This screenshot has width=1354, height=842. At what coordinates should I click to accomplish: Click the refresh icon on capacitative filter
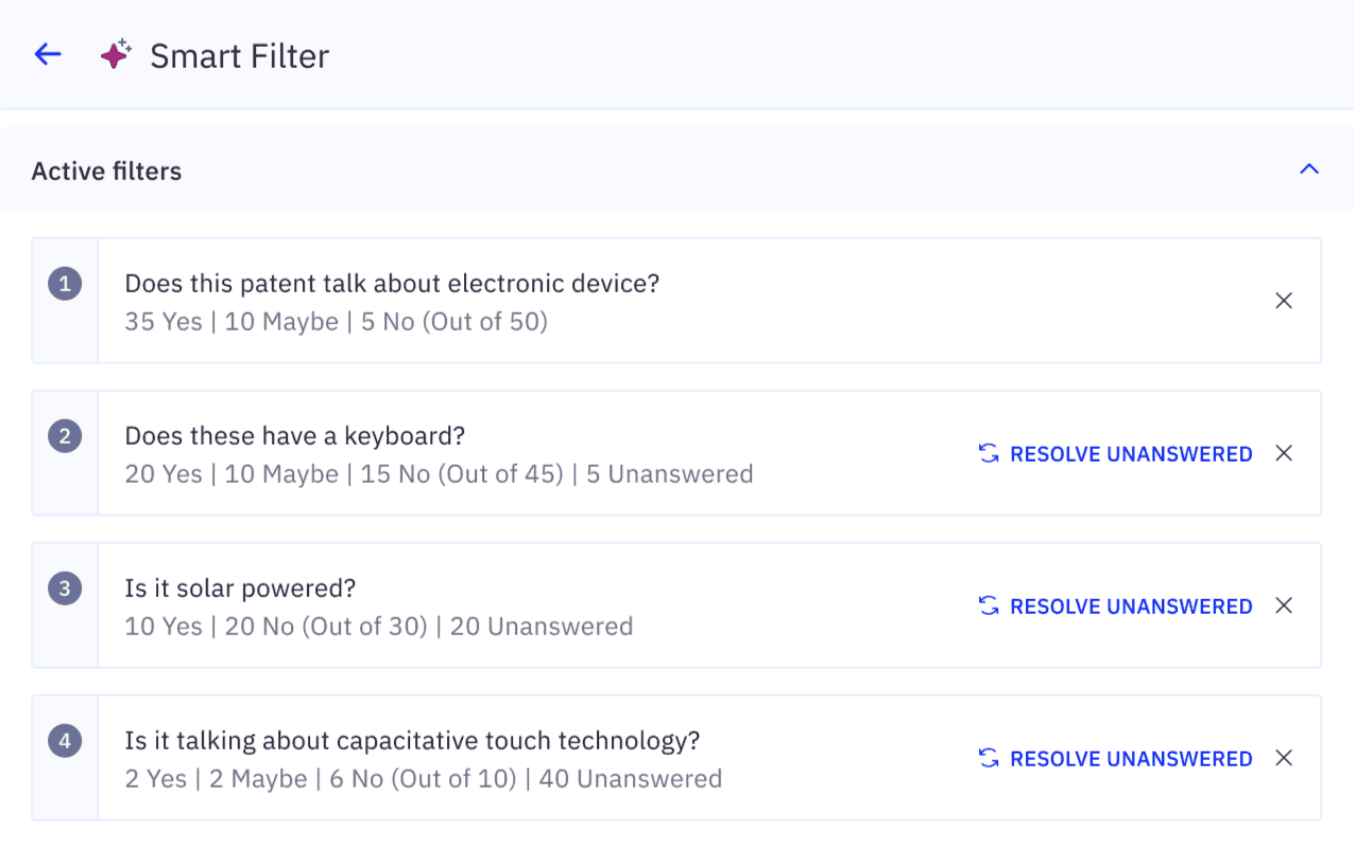tap(989, 759)
